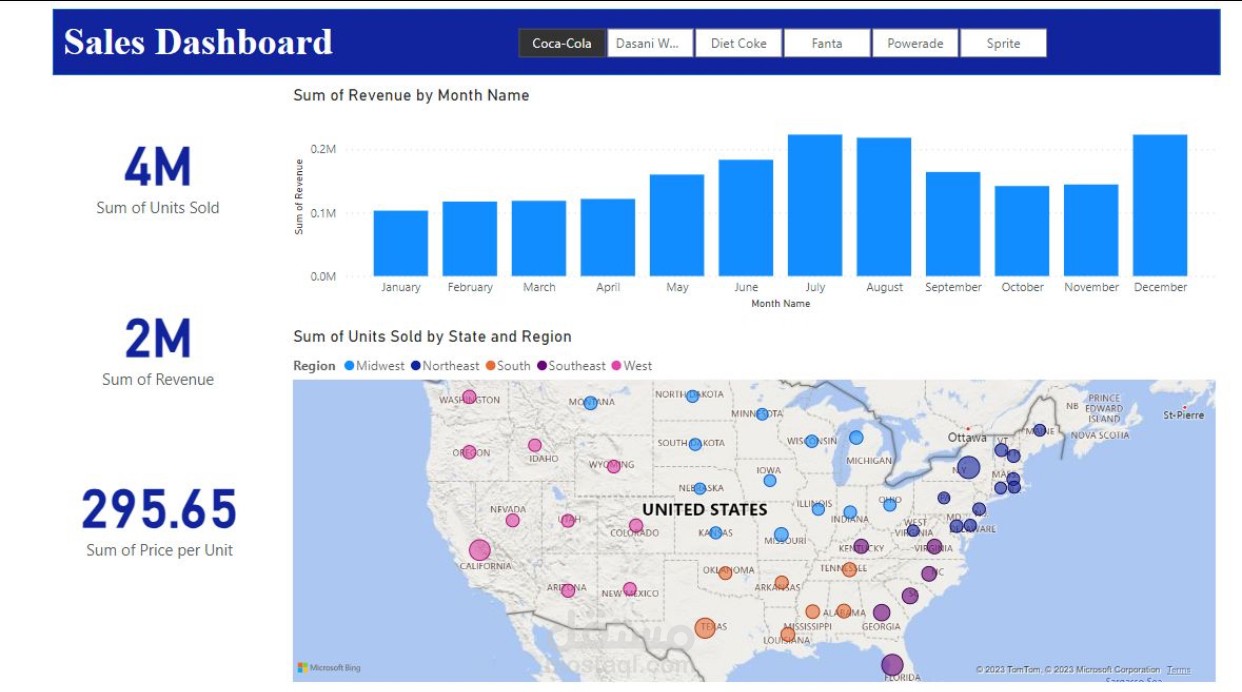Select the Minnesota bubble on the map
1242x692 pixels.
(762, 414)
